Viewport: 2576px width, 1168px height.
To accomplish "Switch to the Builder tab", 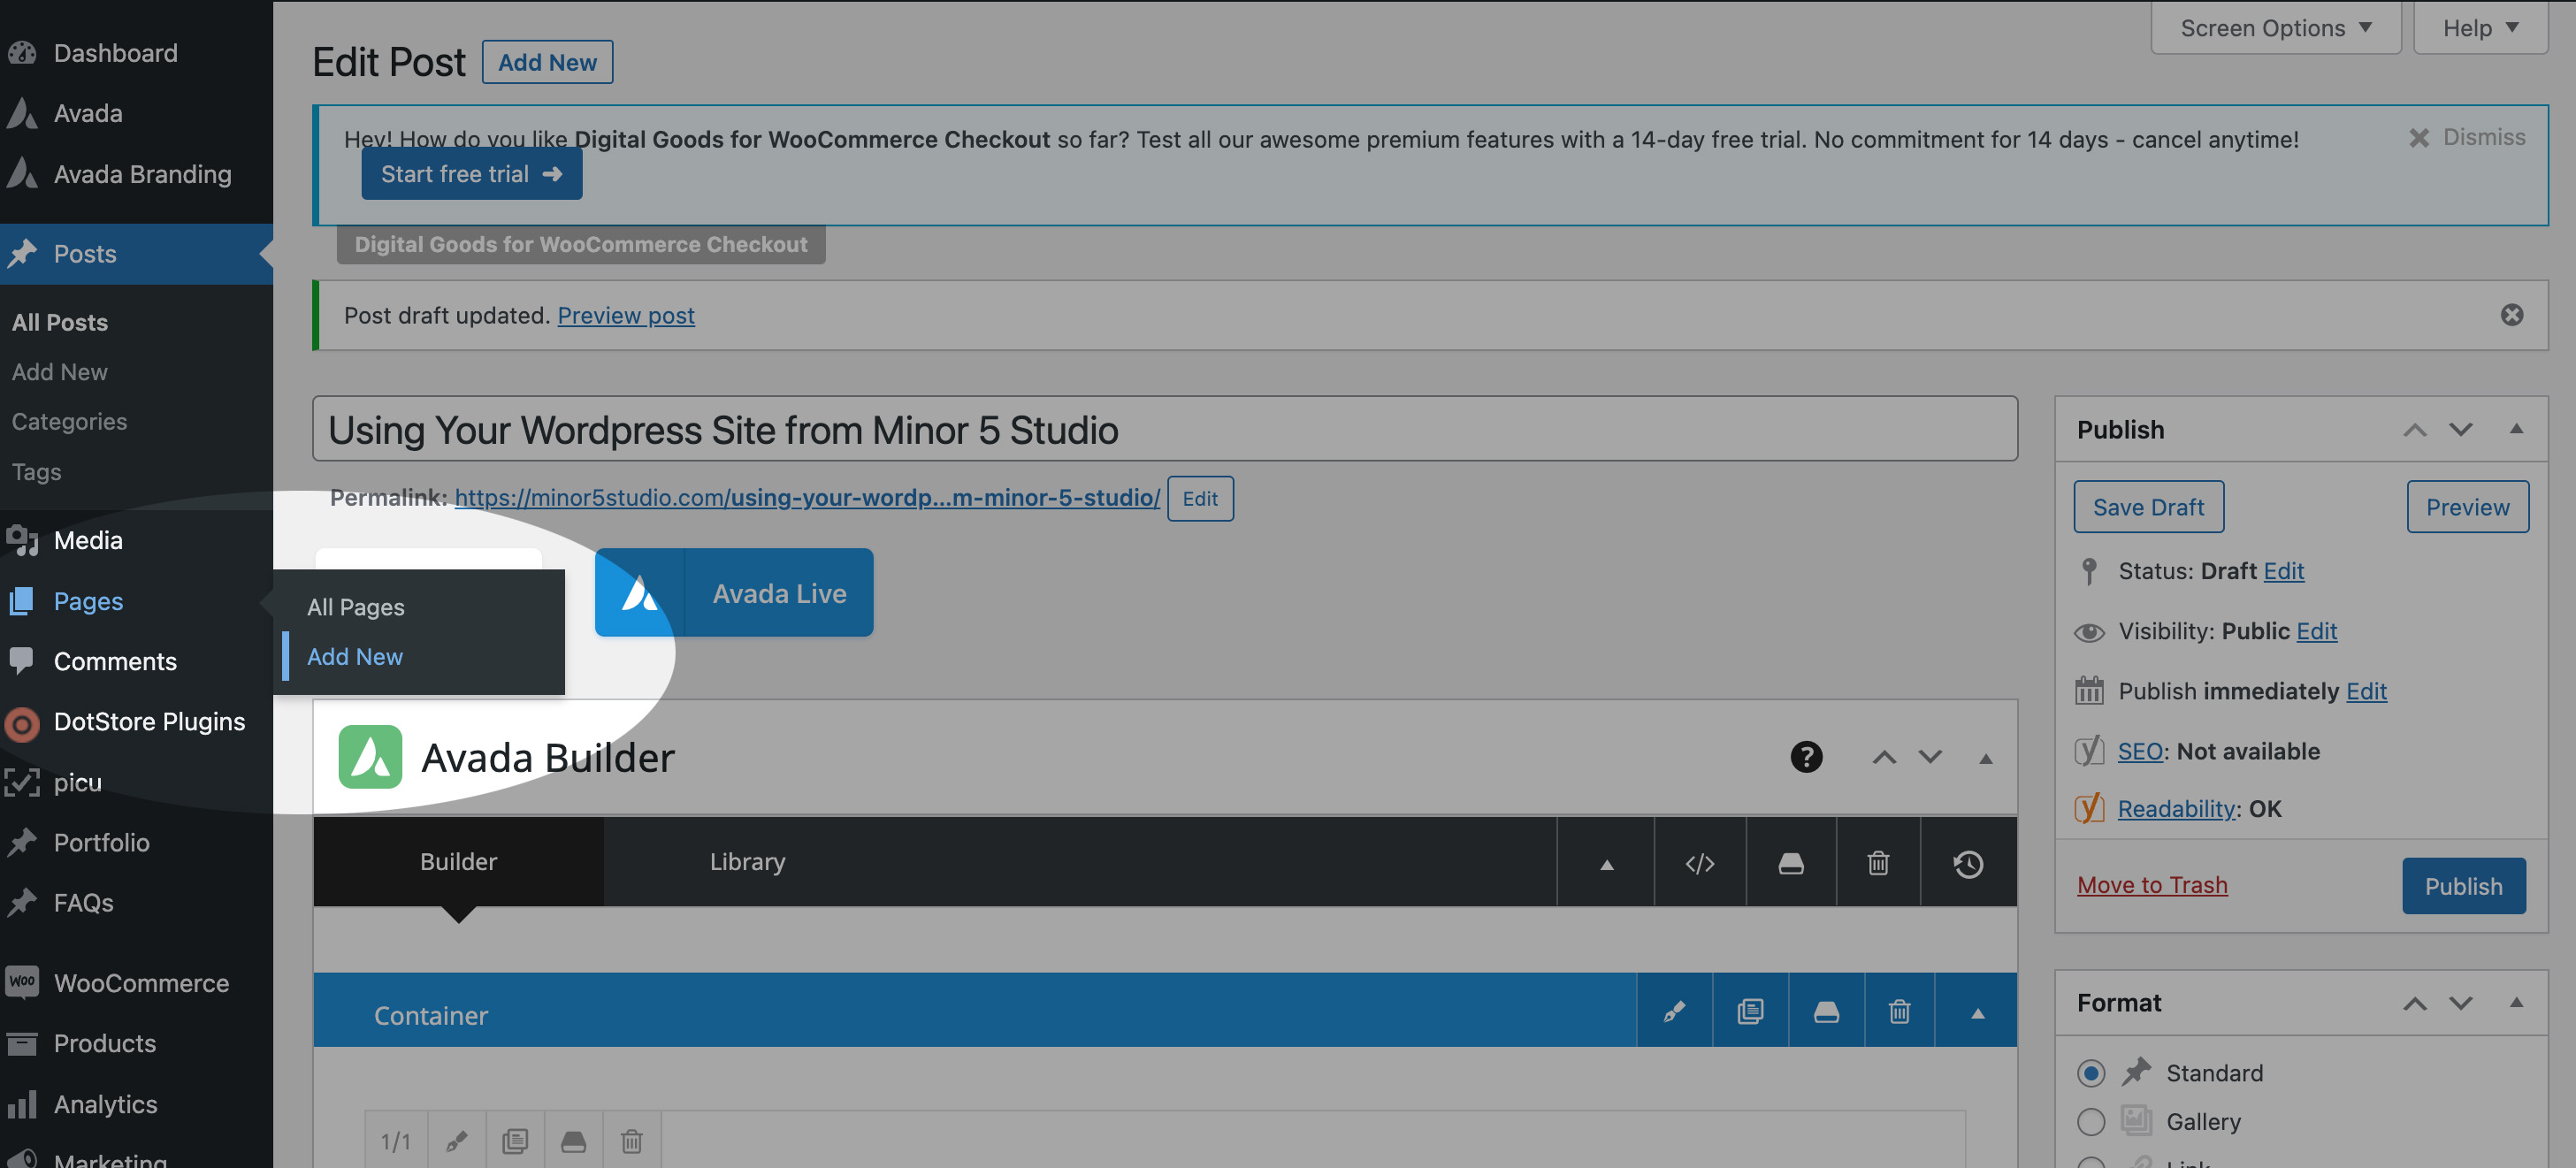I will tap(458, 861).
